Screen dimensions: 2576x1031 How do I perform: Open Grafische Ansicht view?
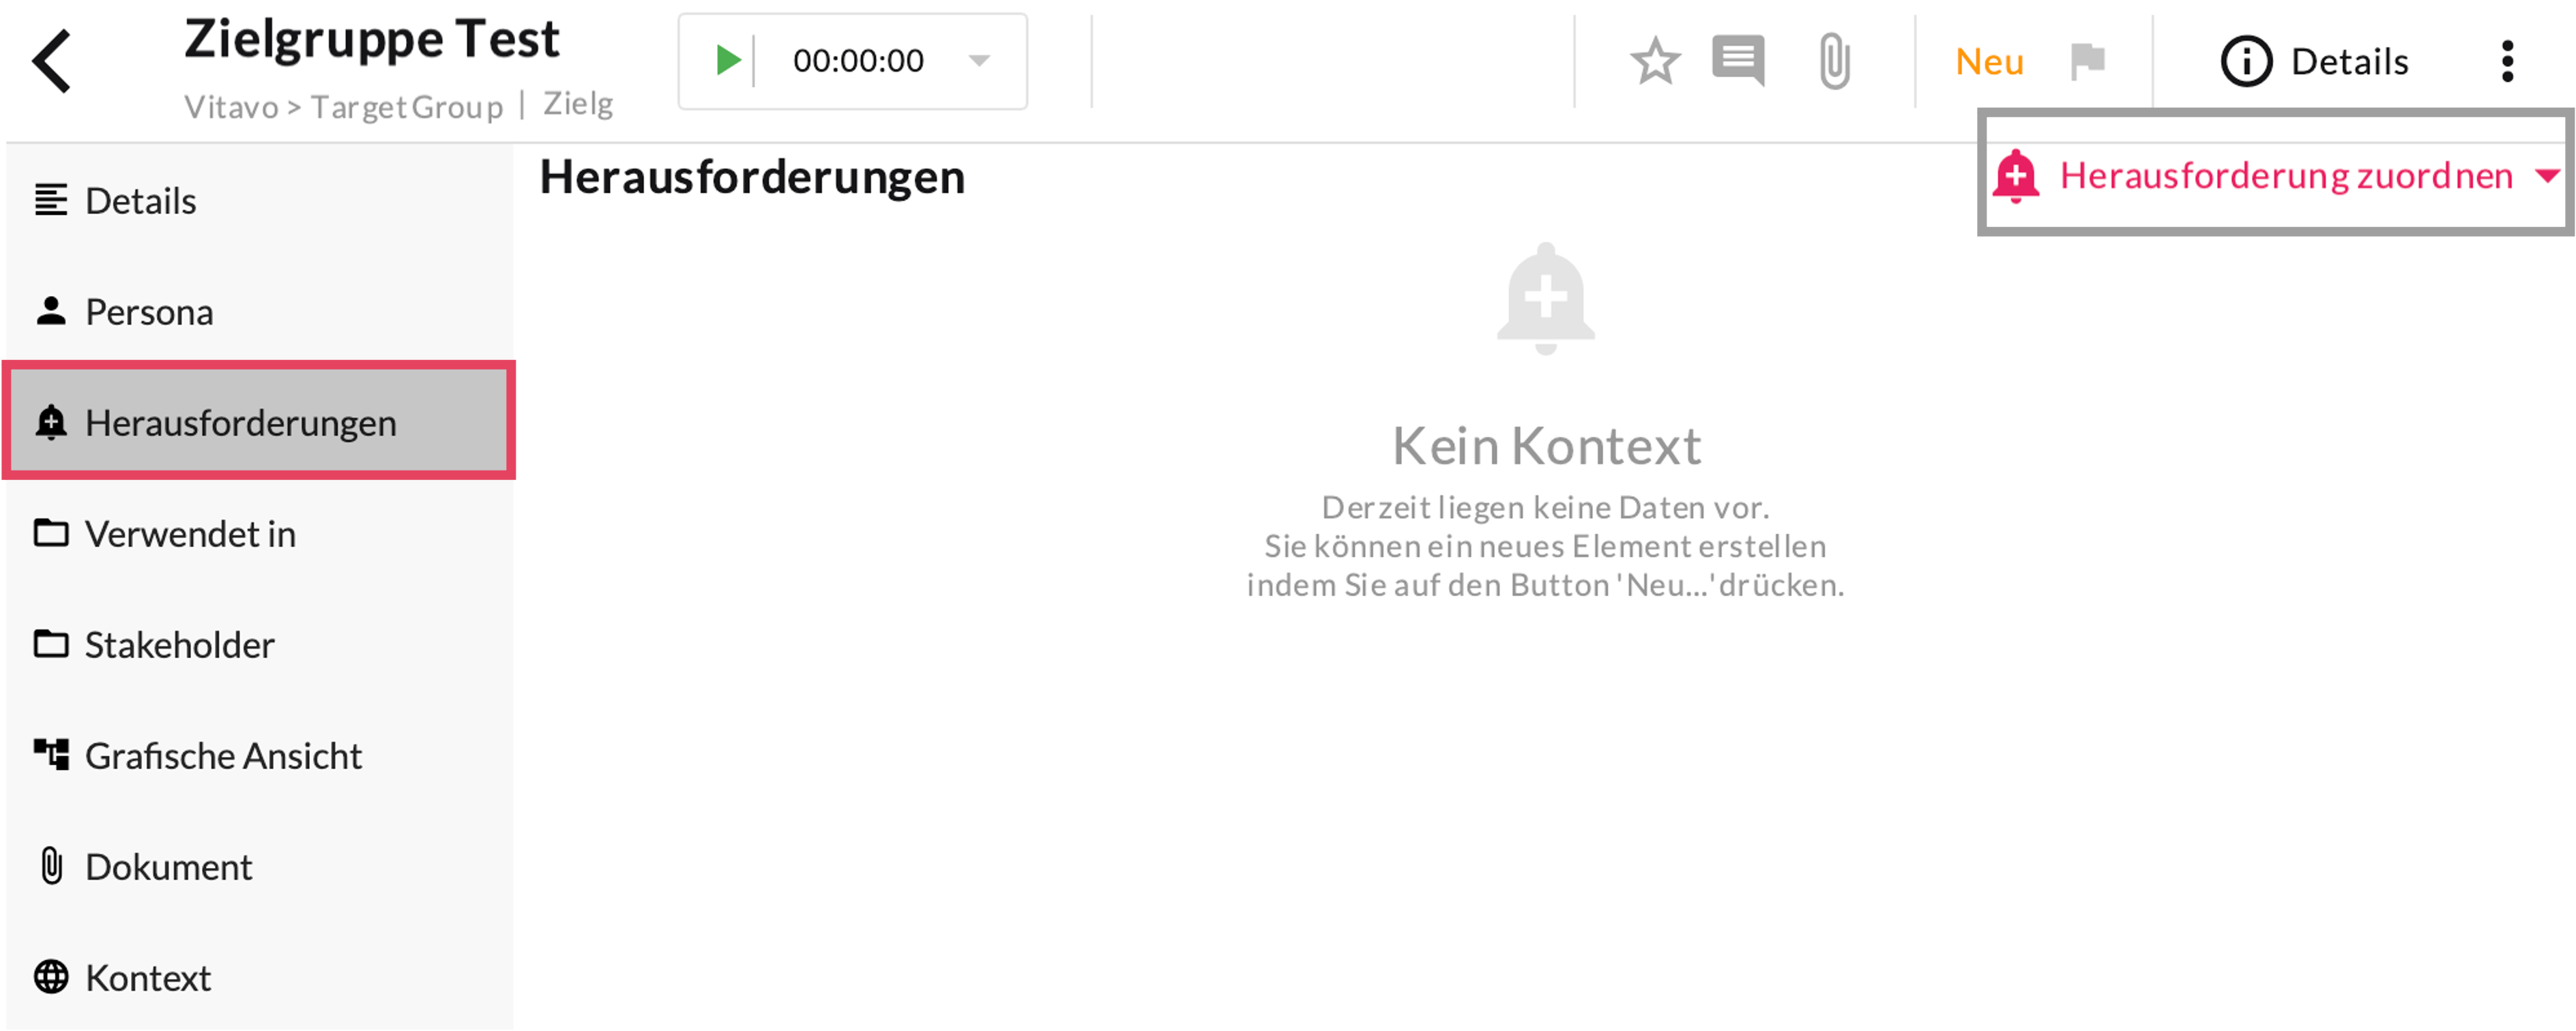click(223, 756)
